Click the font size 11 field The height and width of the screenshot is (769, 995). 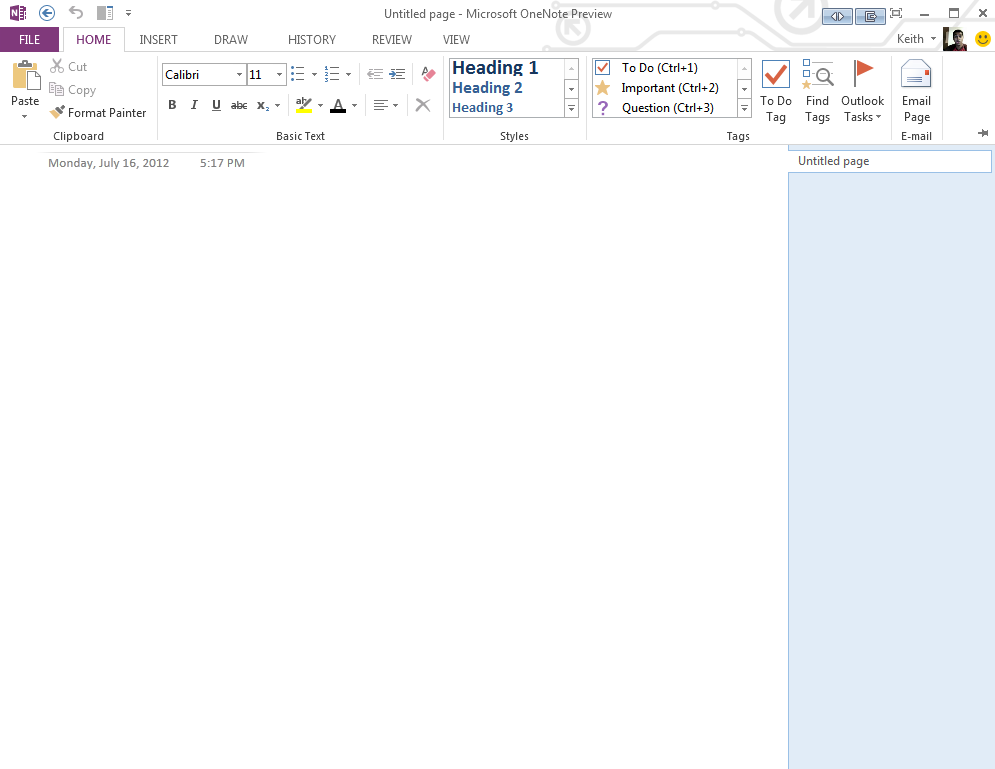[x=260, y=75]
